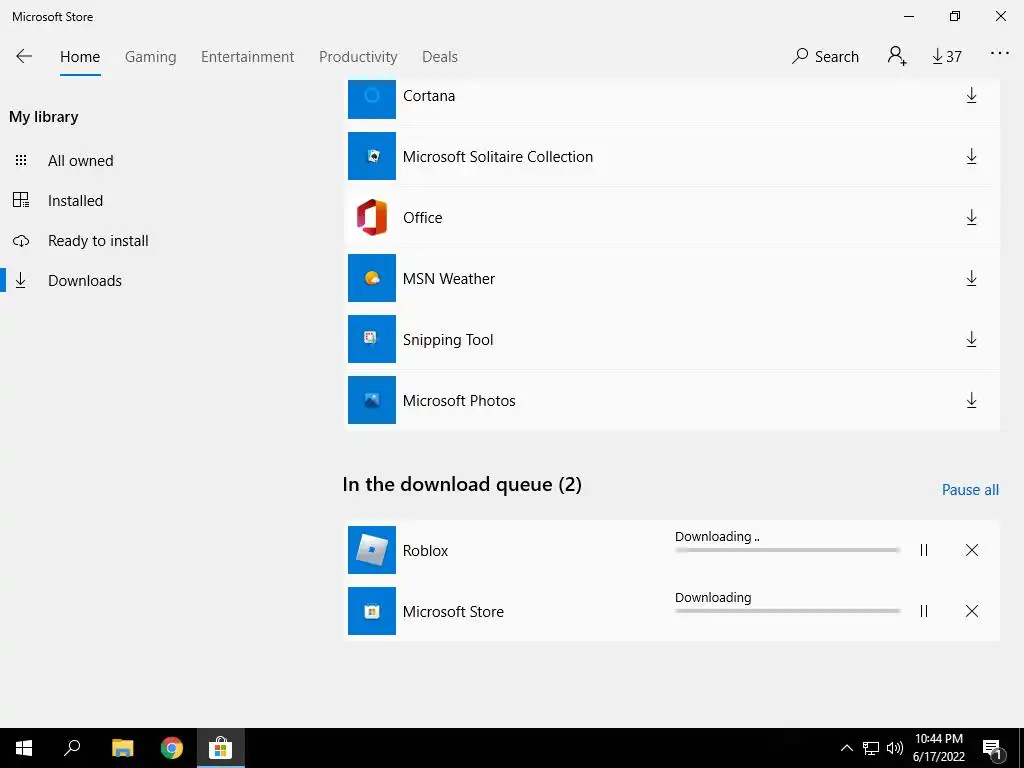Select Ready to install in library
This screenshot has height=768, width=1024.
point(98,241)
